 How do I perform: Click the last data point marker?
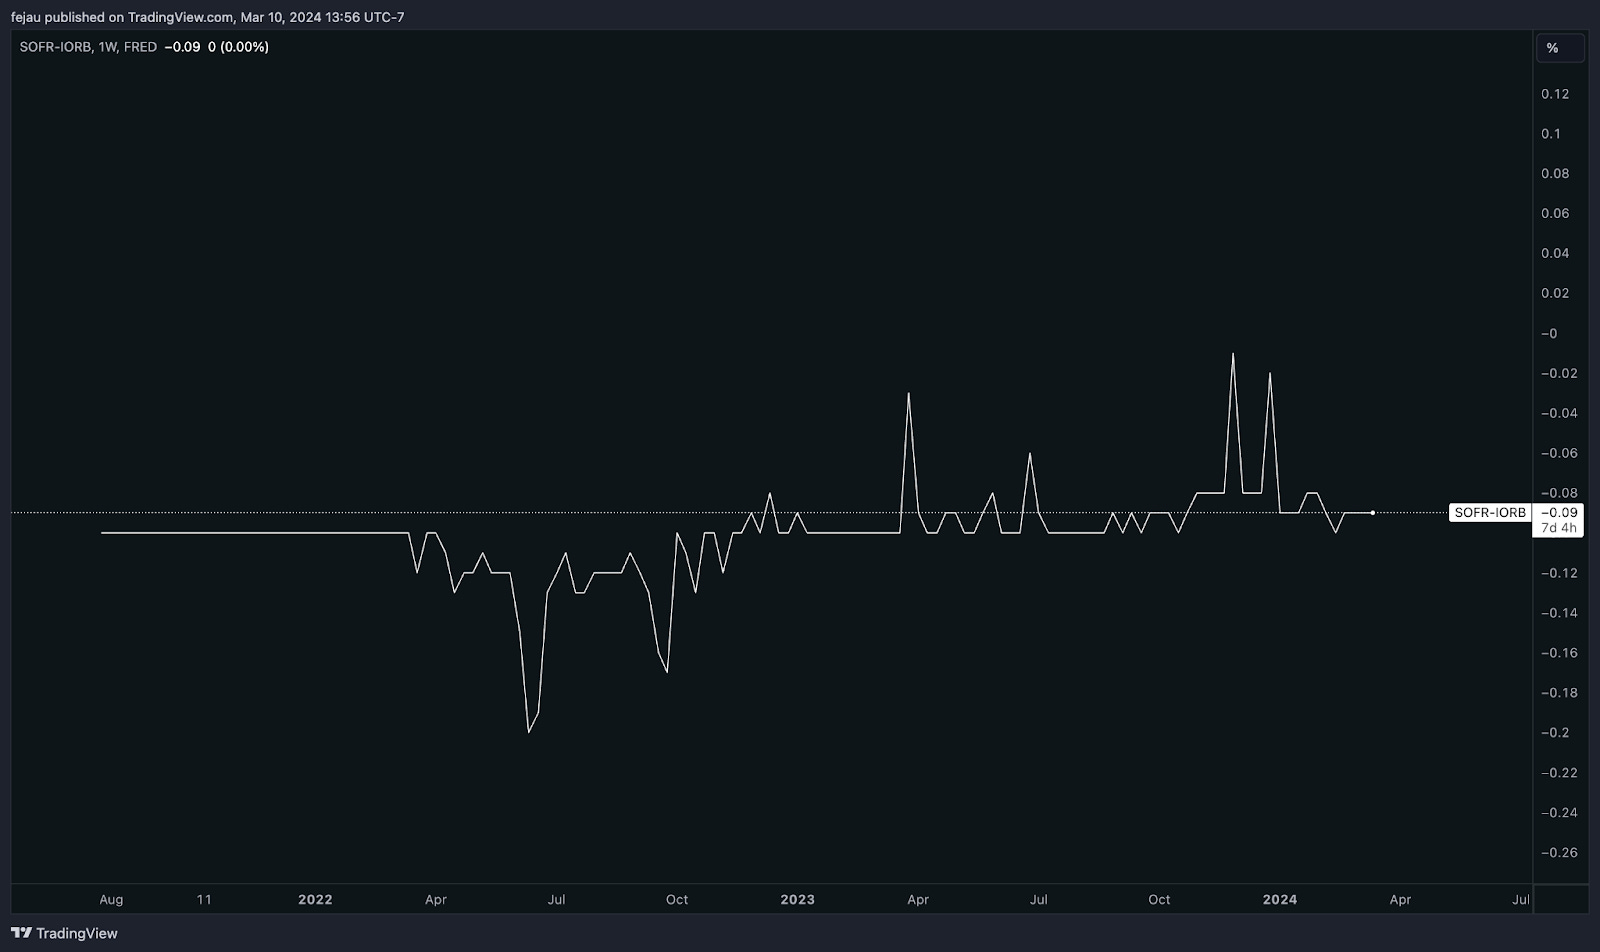pos(1373,511)
